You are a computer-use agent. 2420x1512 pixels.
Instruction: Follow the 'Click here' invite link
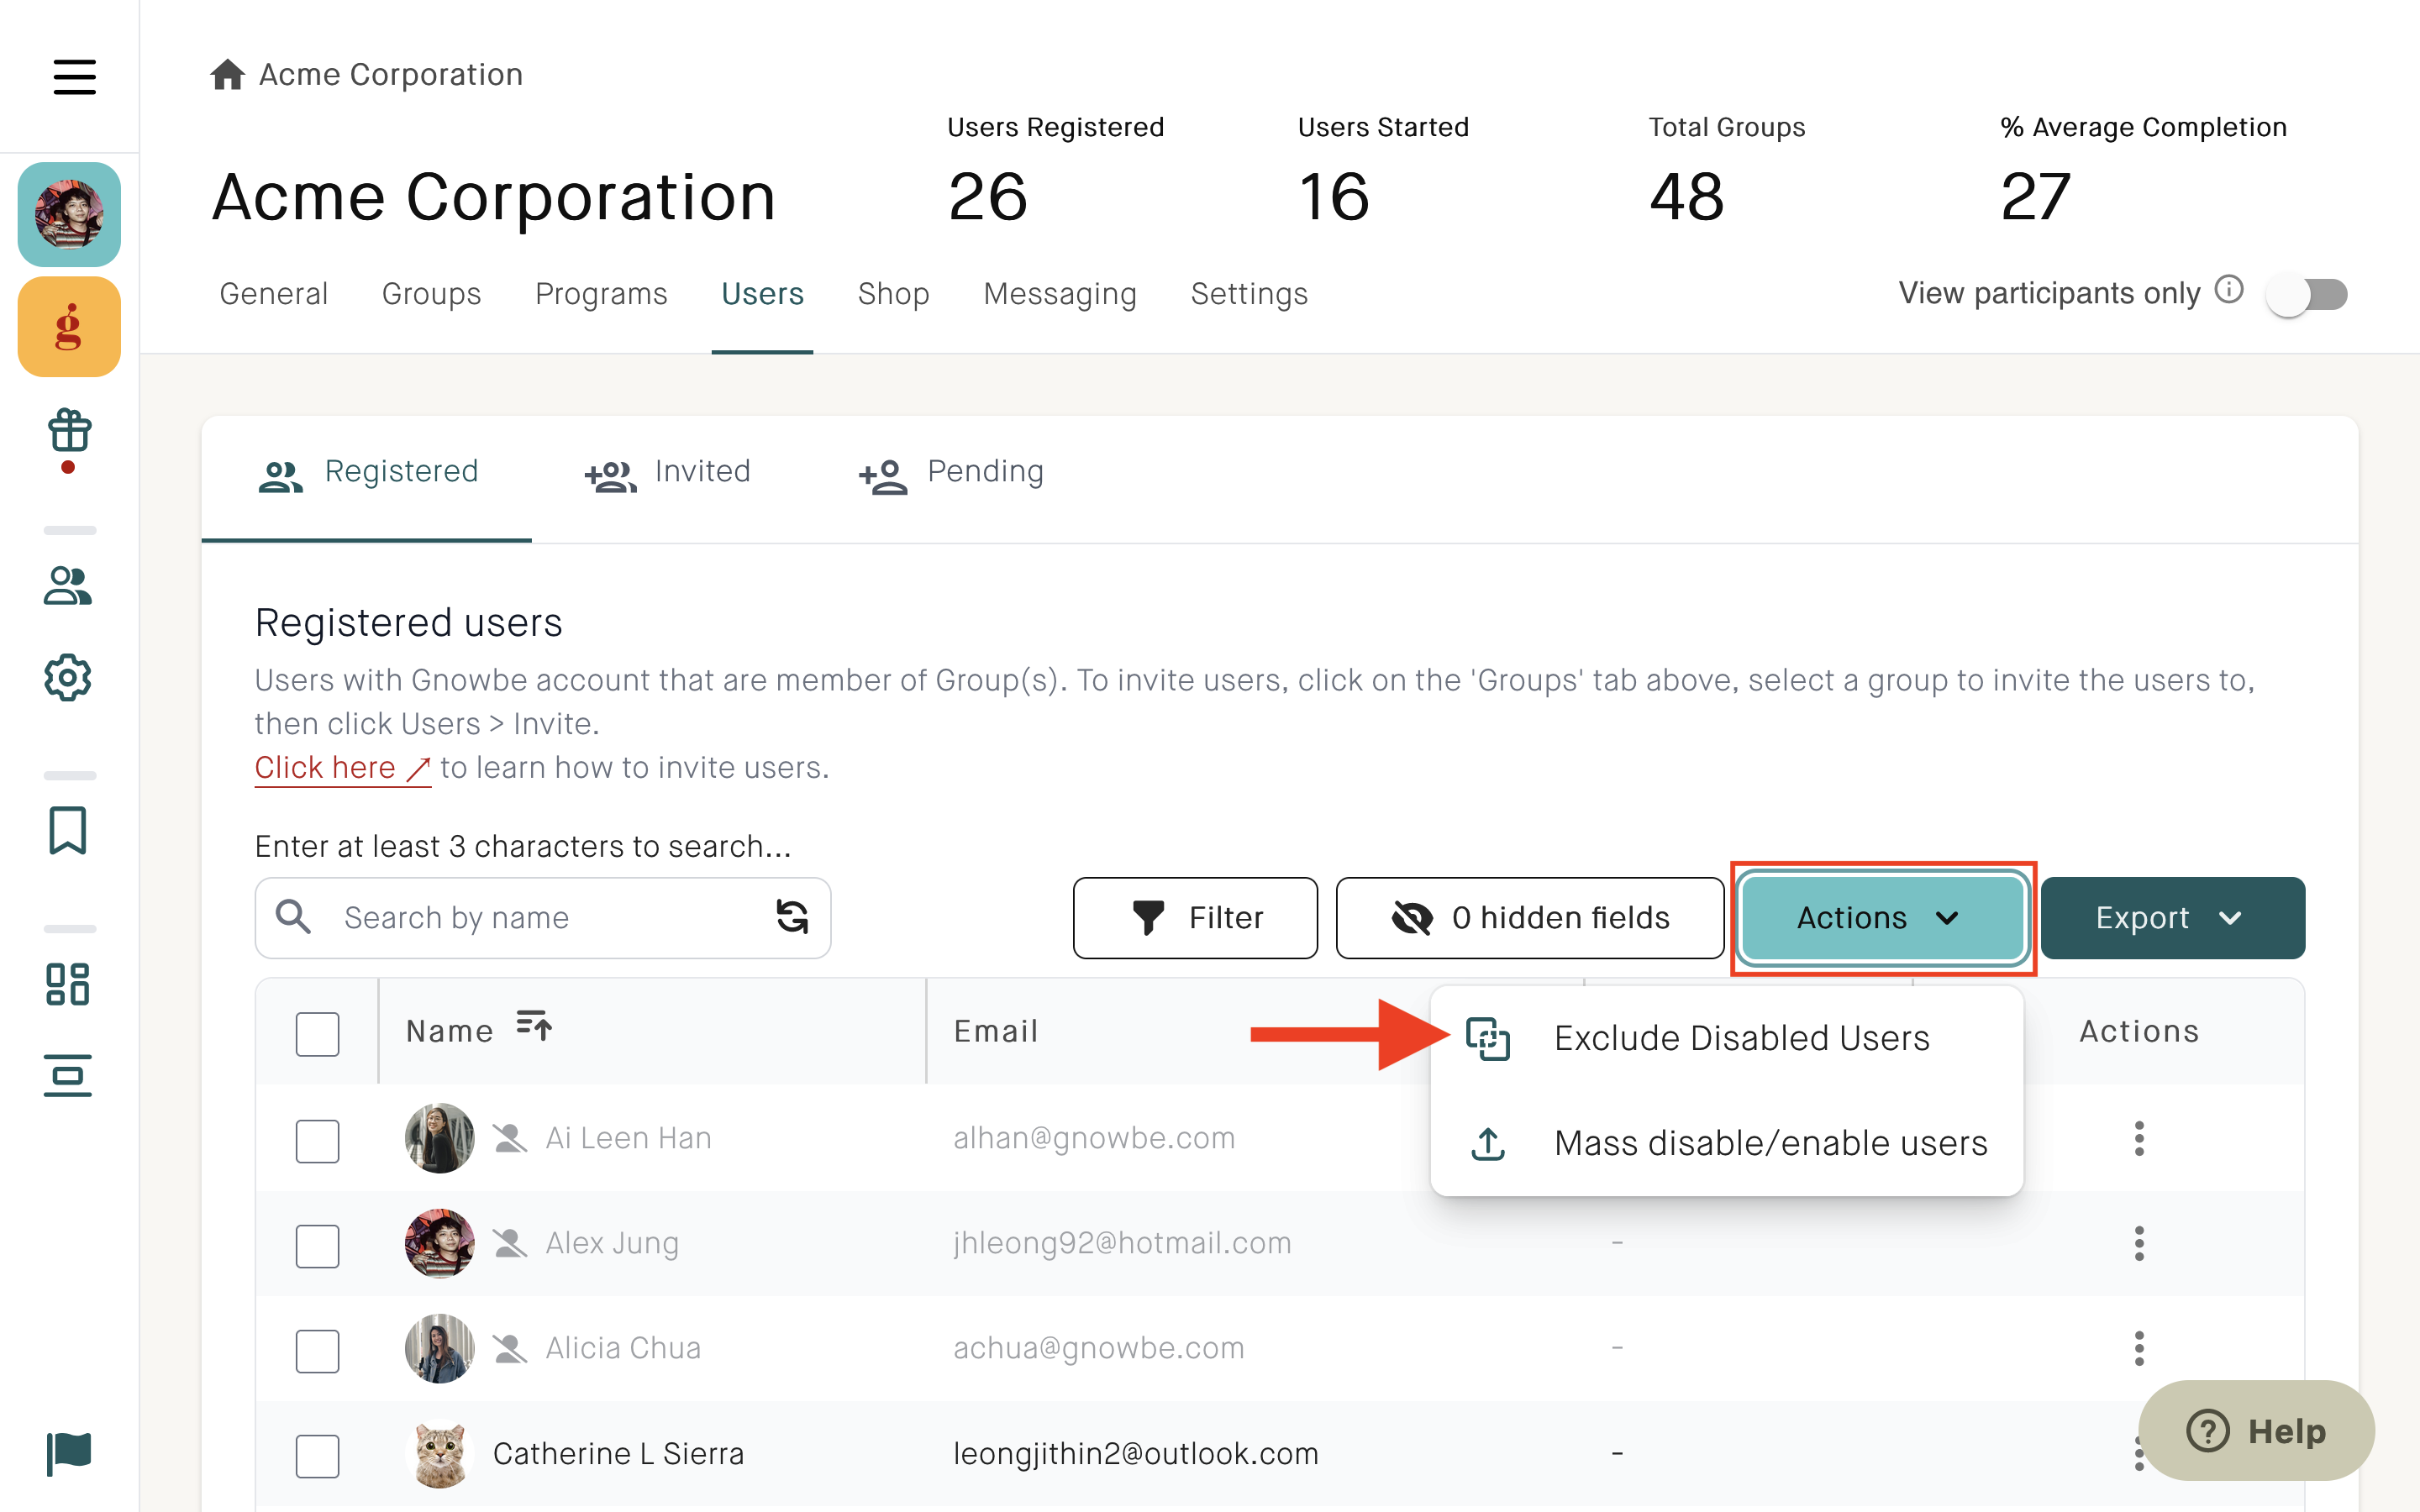point(342,768)
